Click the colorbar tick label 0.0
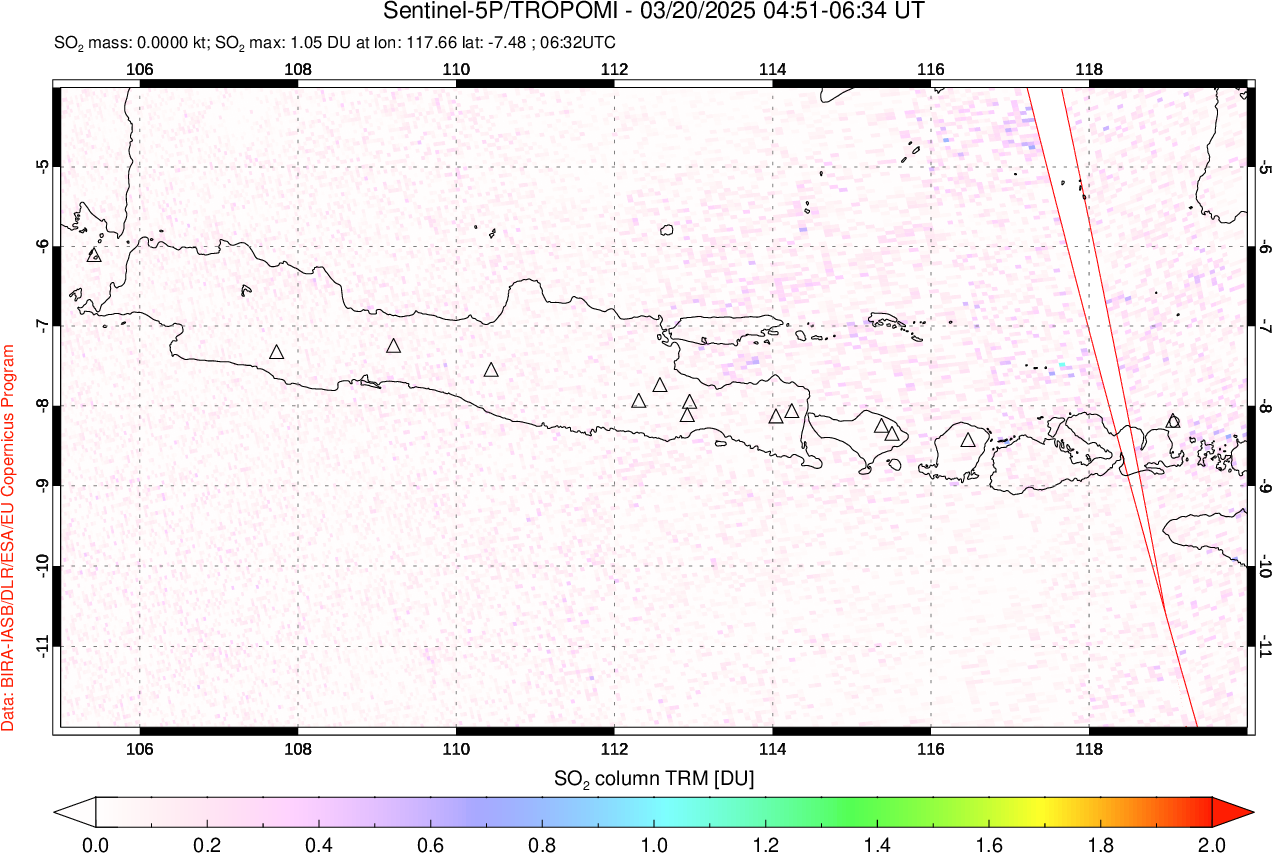Screen dimensions: 1272x853 tap(96, 843)
